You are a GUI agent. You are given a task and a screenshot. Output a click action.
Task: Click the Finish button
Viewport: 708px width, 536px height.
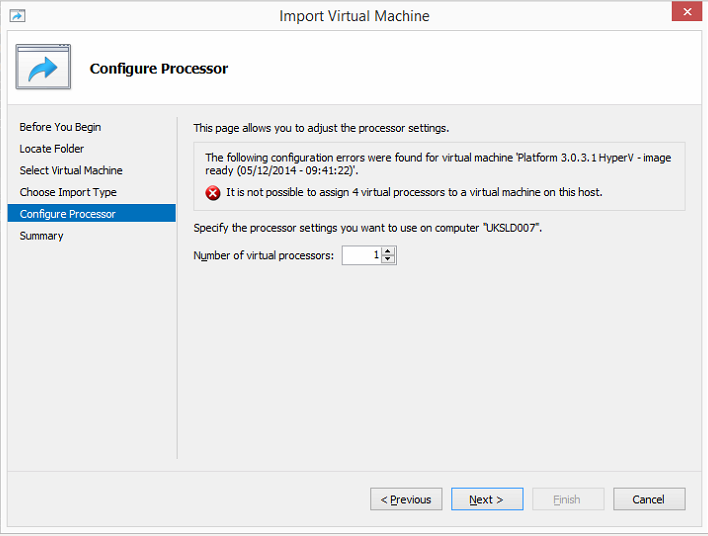pyautogui.click(x=567, y=500)
